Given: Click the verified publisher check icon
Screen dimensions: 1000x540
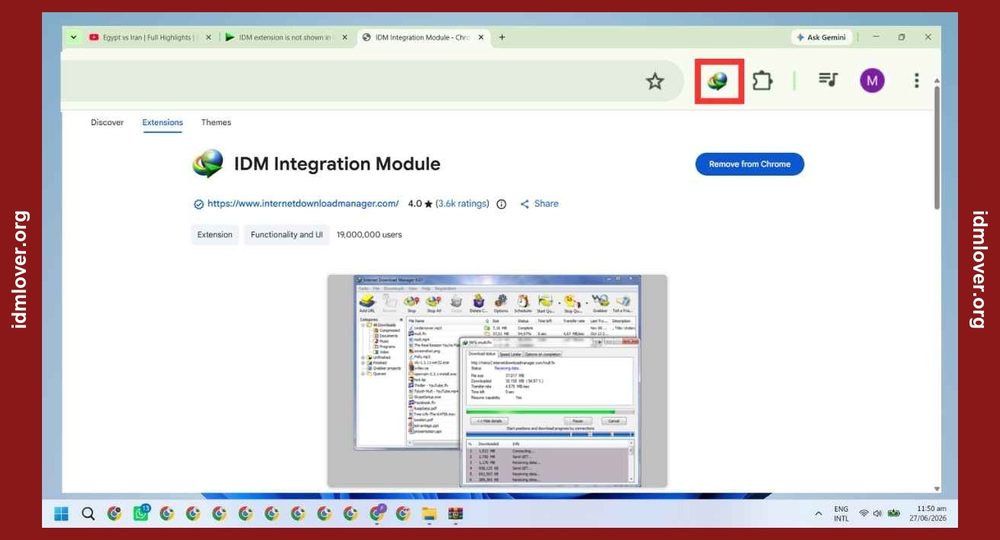Looking at the screenshot, I should [x=198, y=204].
